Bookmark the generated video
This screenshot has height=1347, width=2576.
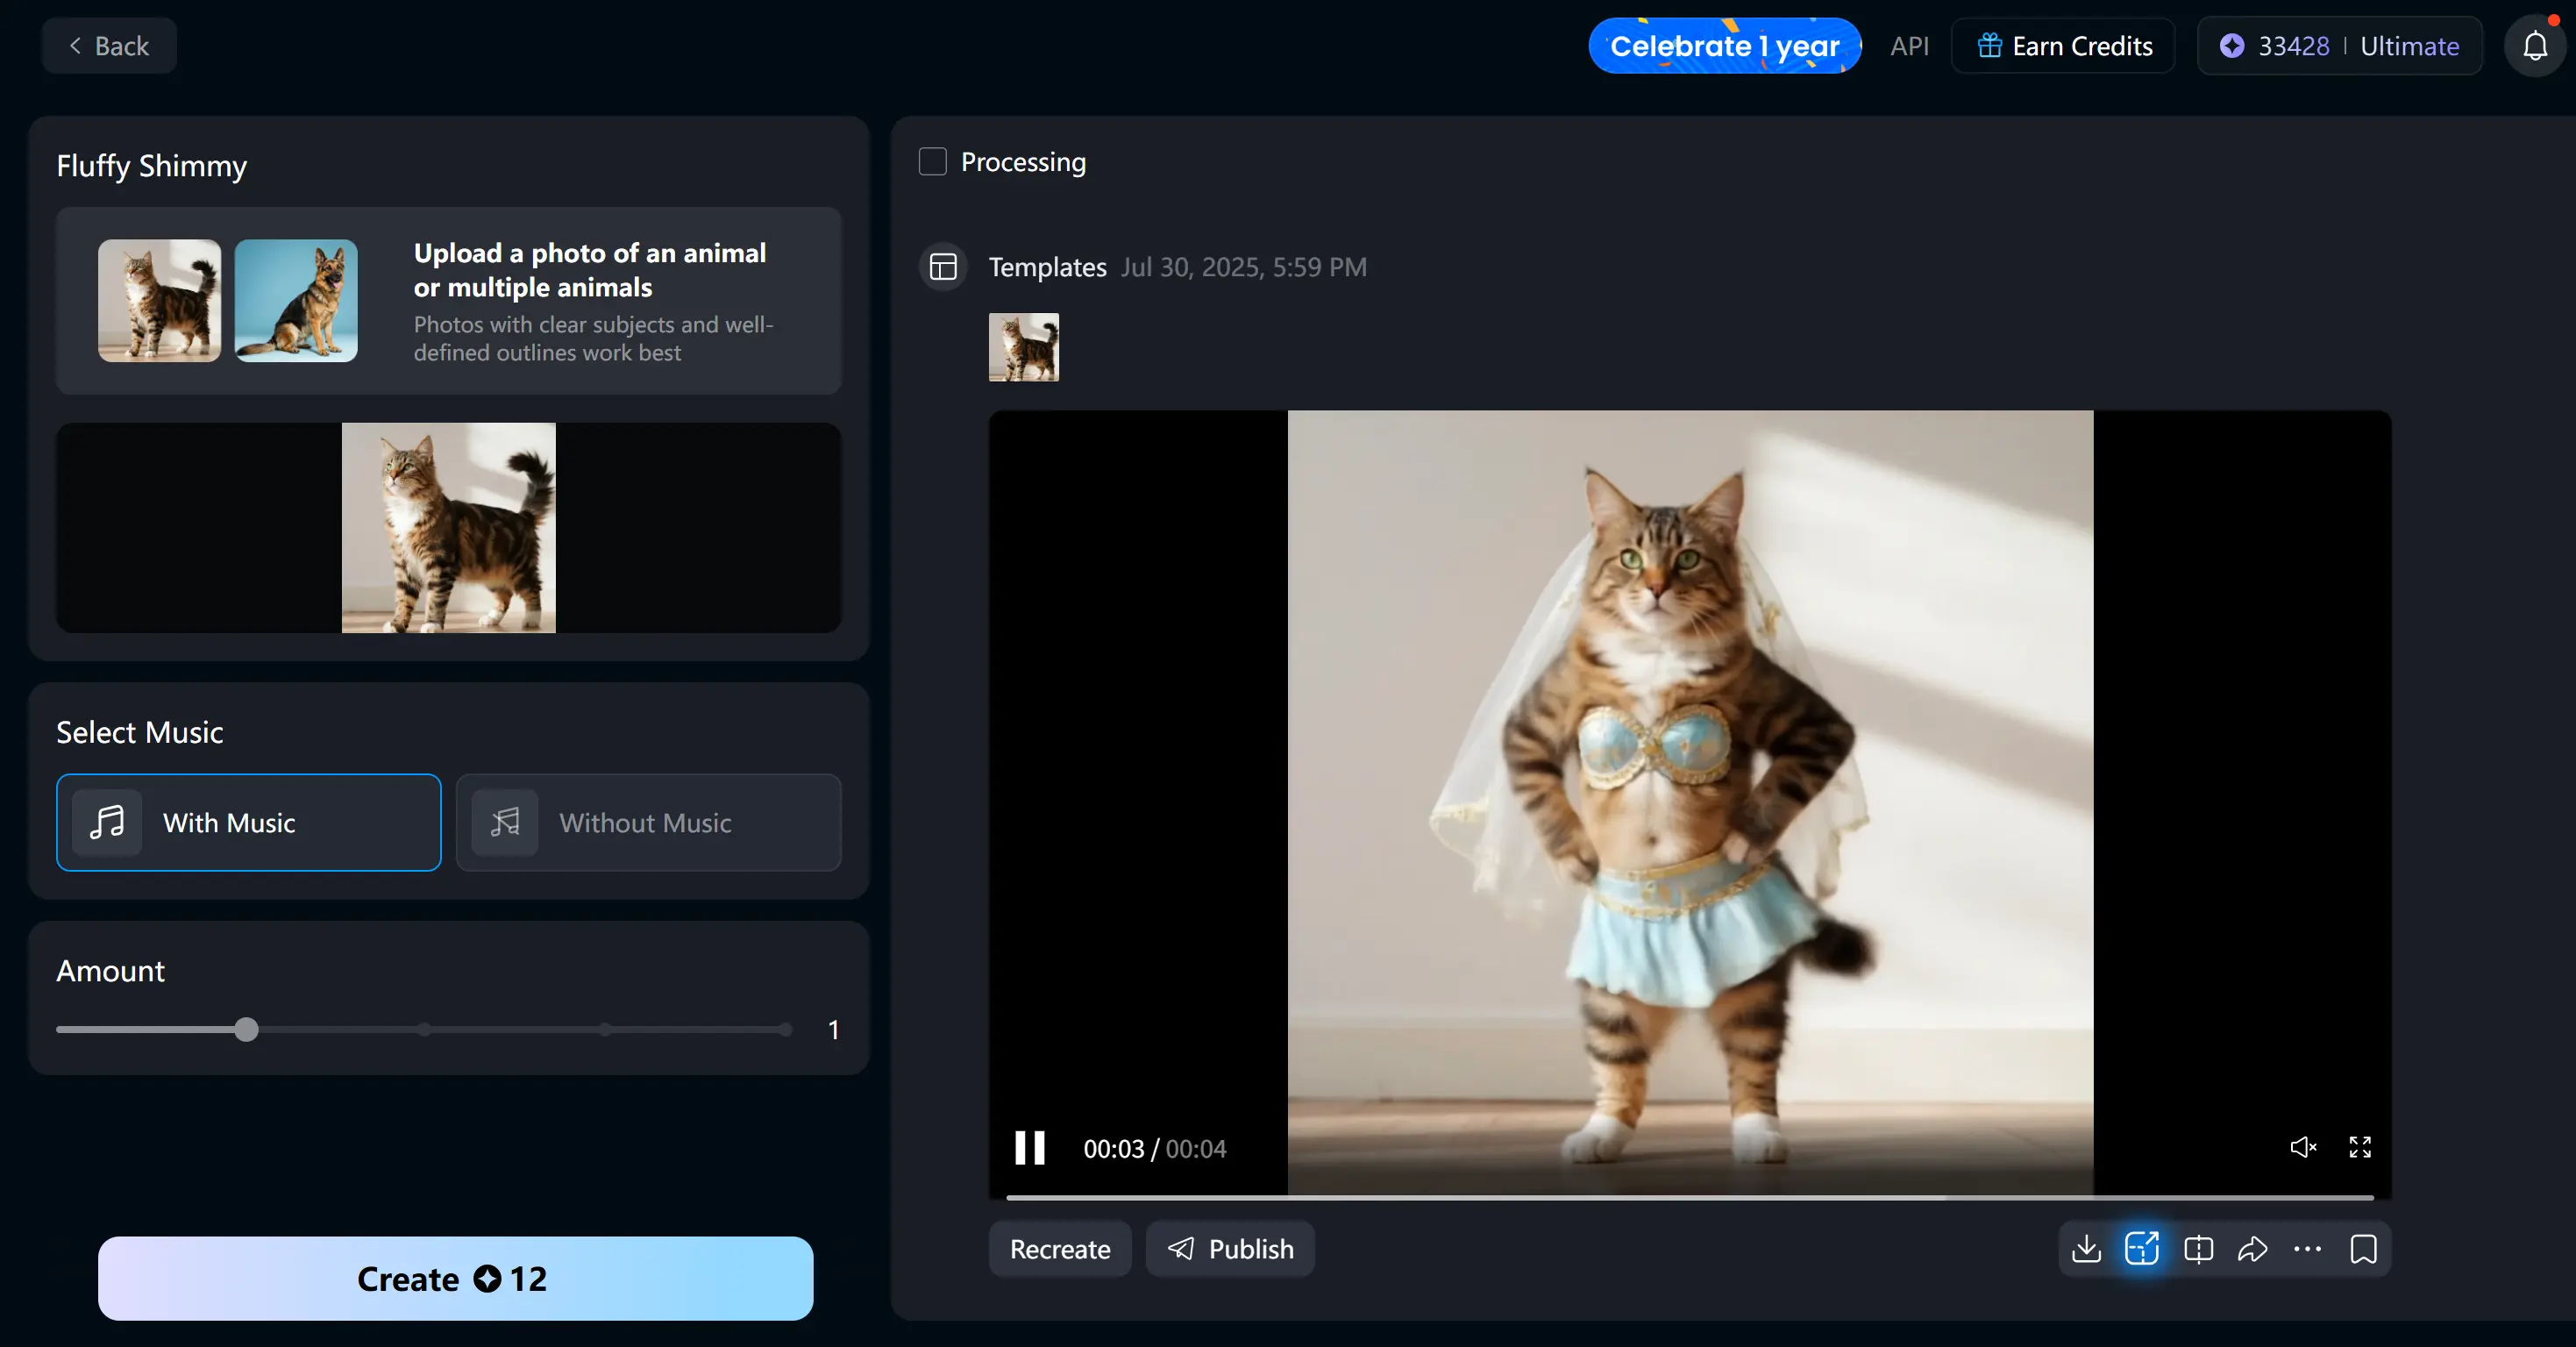[2364, 1249]
